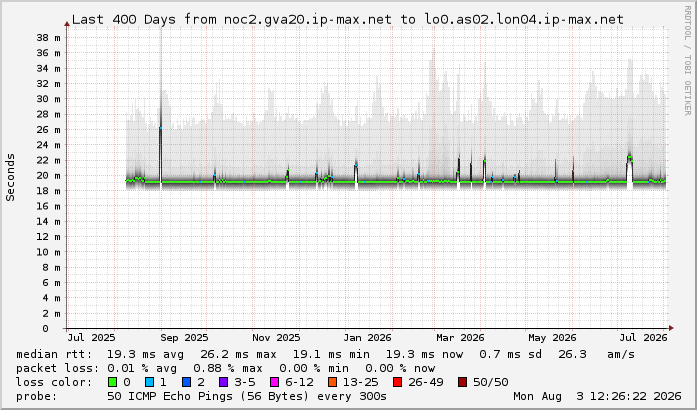The height and width of the screenshot is (410, 697).
Task: Click the magenta loss swatch for 6-12
Action: 275,382
